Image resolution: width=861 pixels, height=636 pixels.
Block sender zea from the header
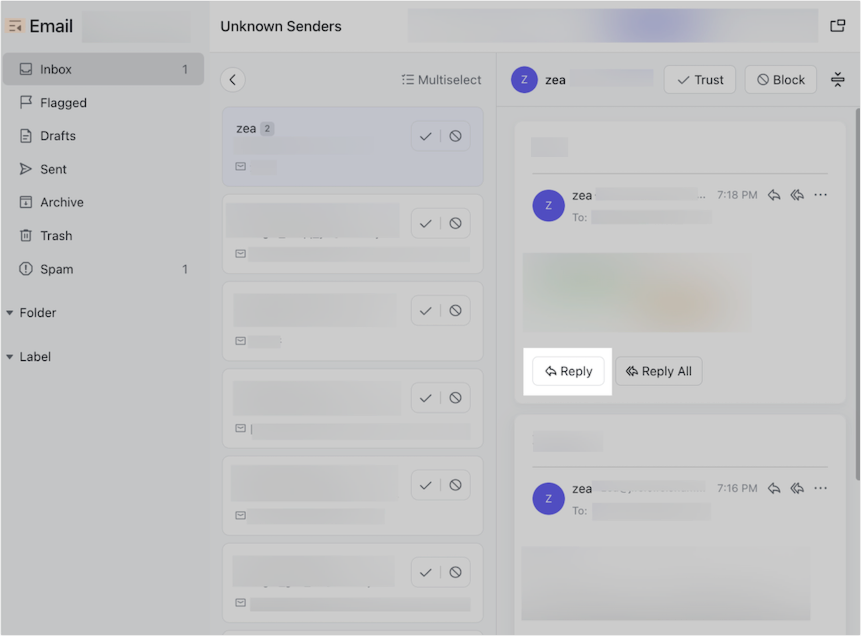click(780, 80)
